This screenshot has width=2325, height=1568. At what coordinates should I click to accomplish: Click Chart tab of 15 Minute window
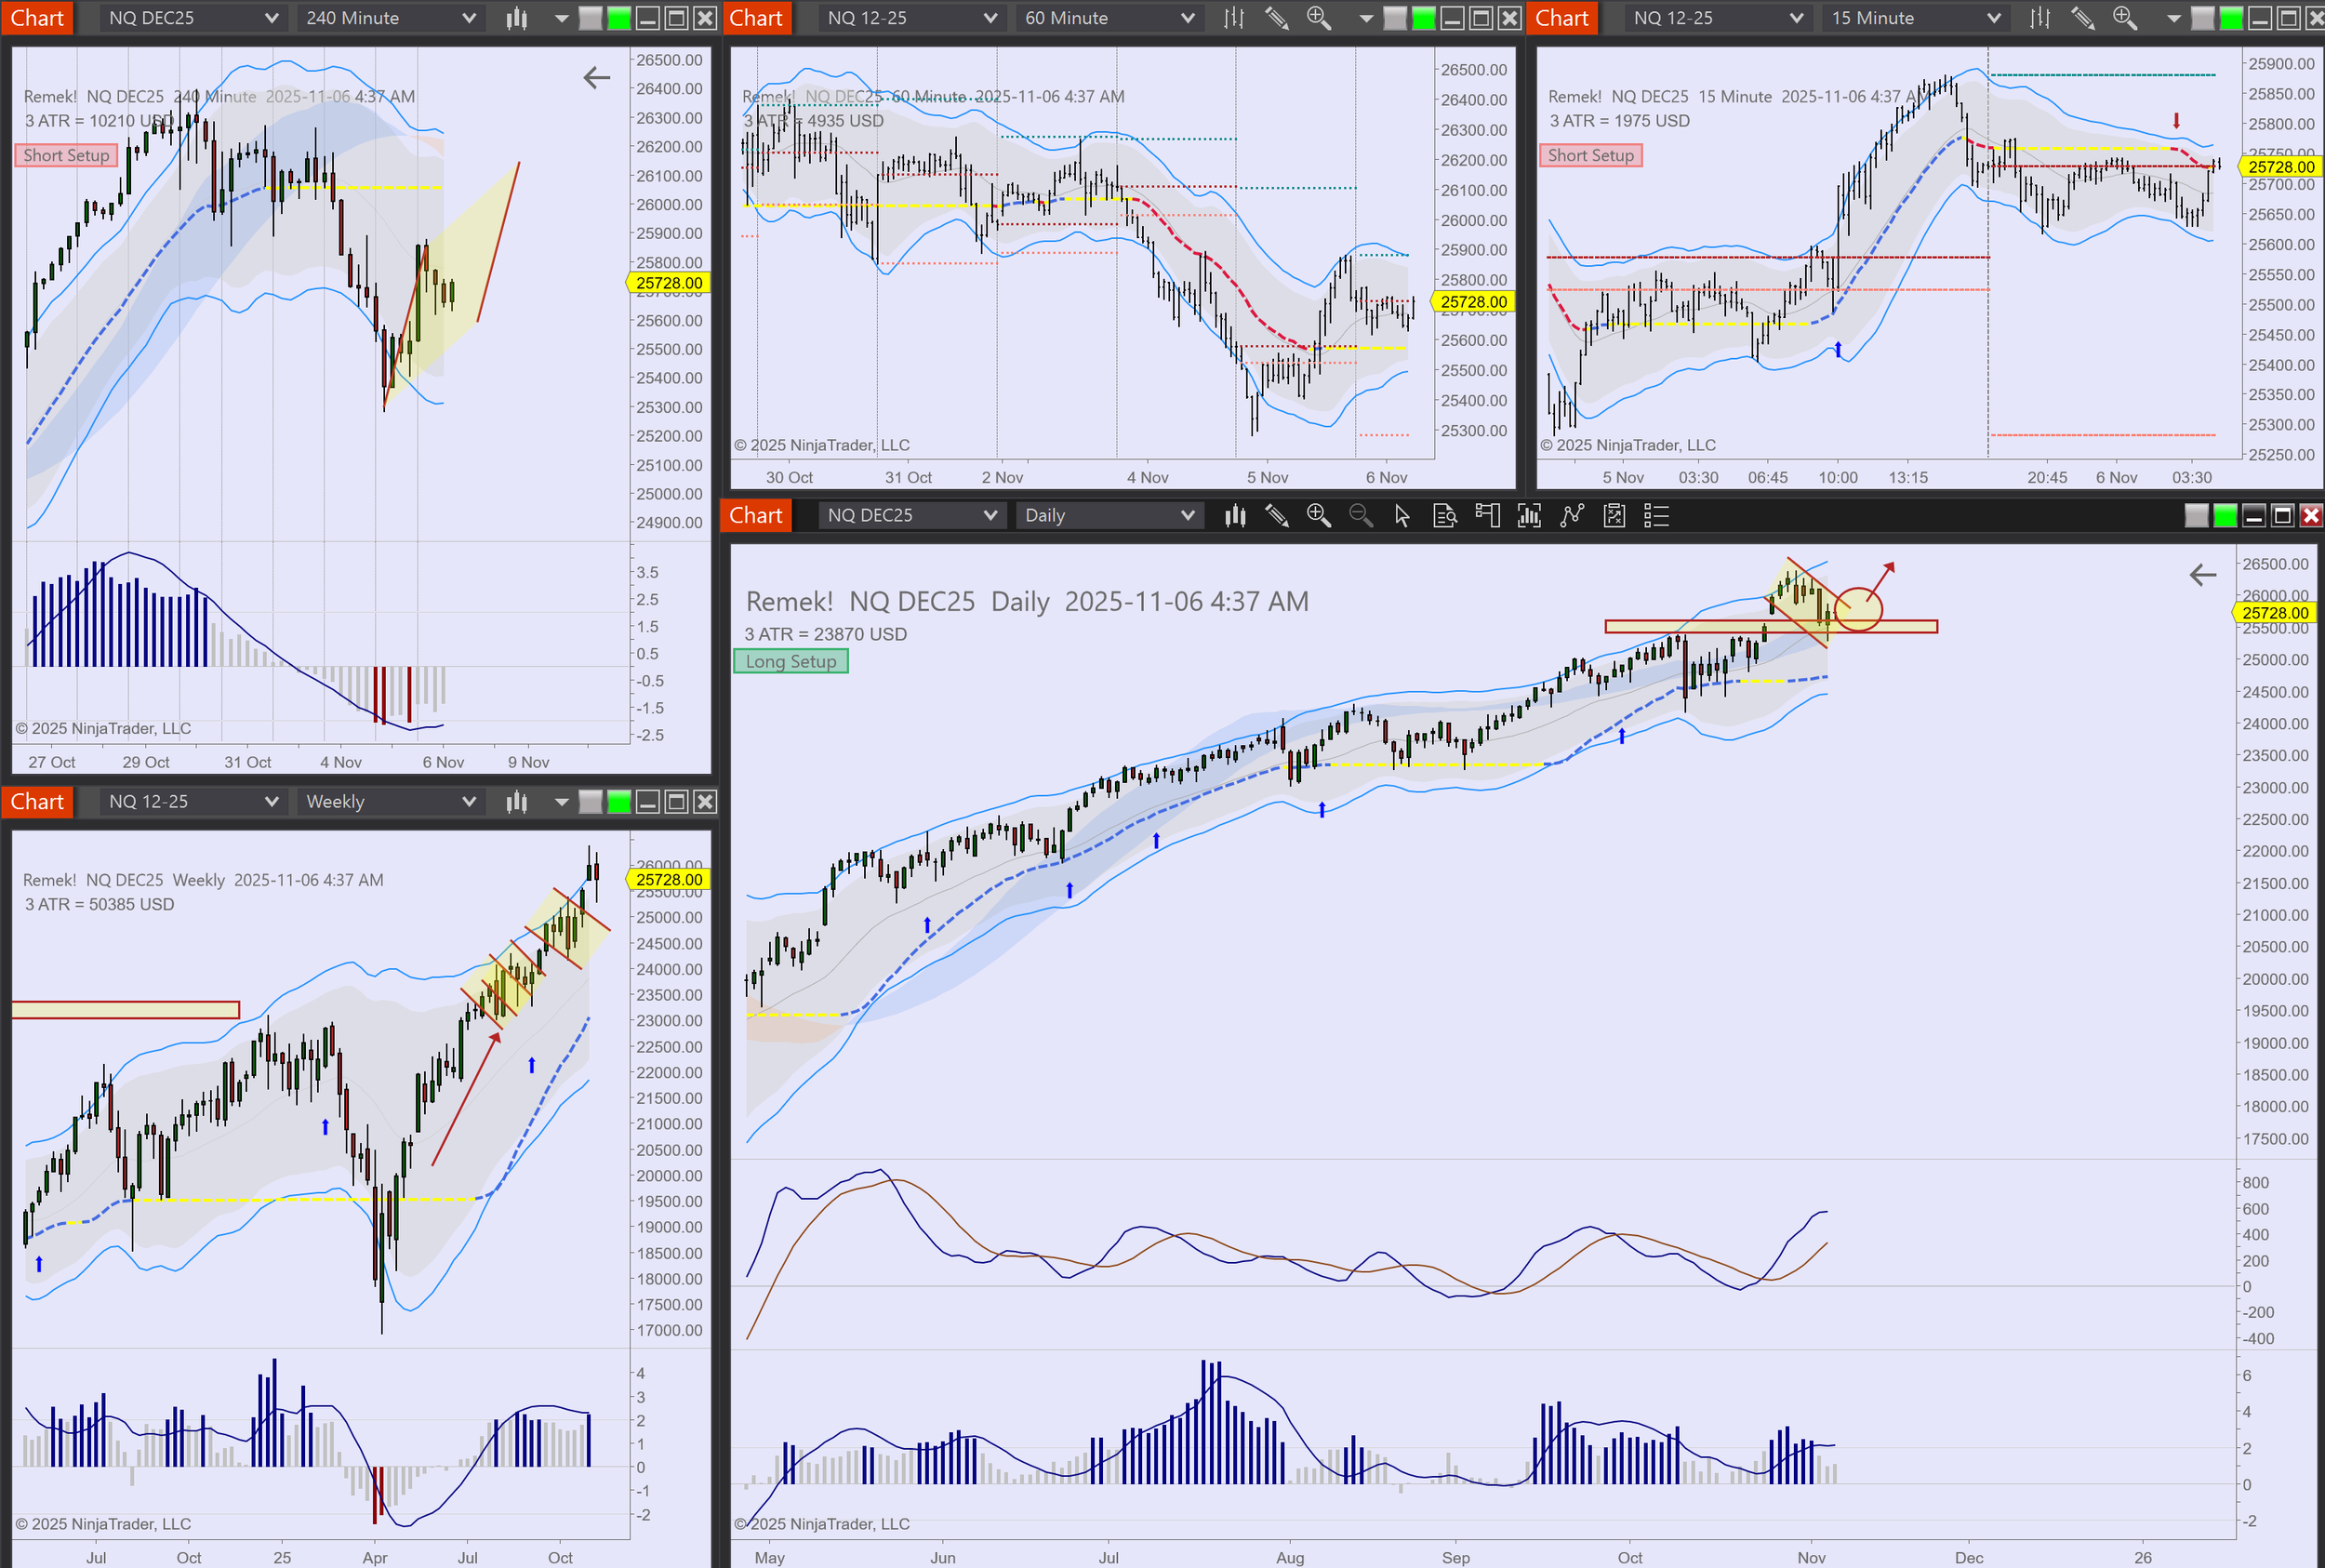tap(1561, 18)
